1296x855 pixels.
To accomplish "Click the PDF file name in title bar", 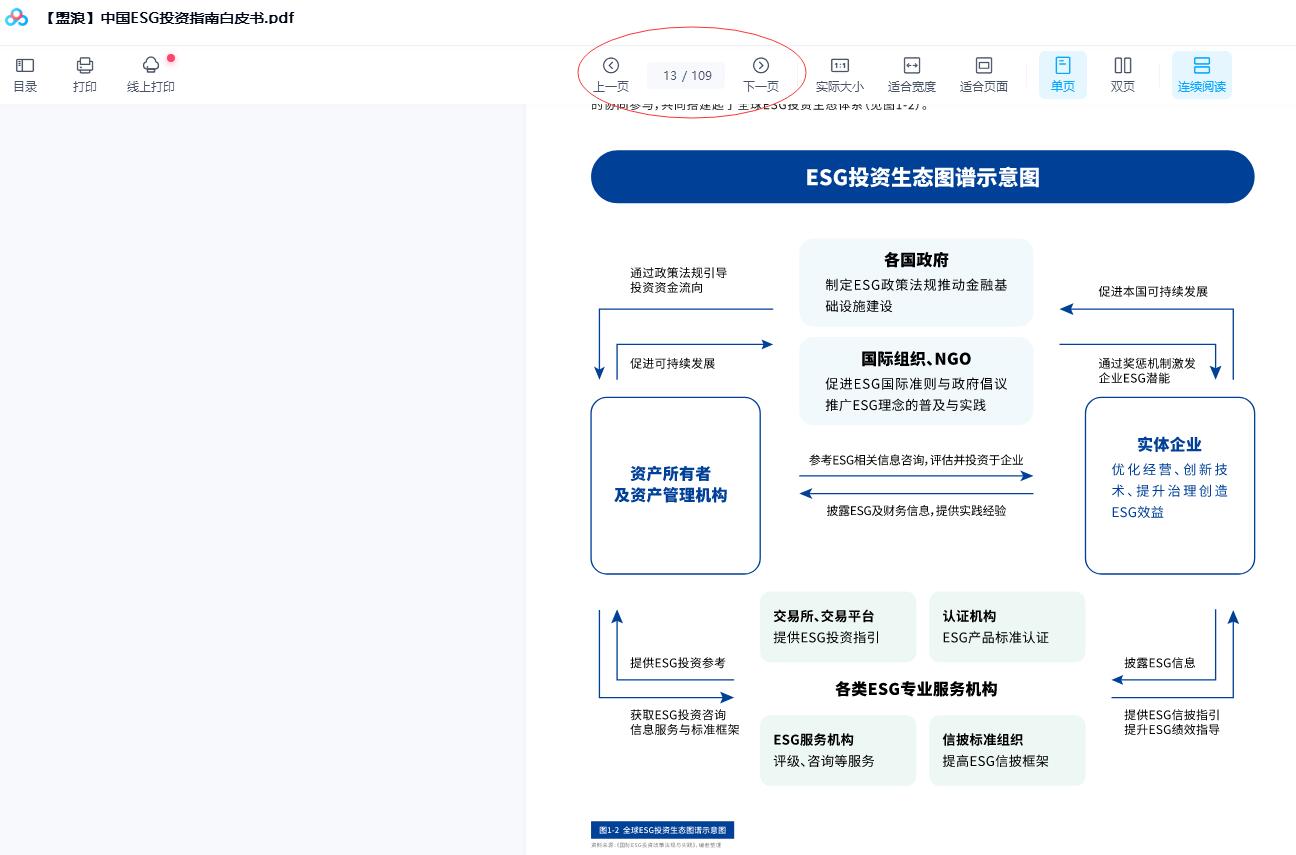I will pos(168,18).
